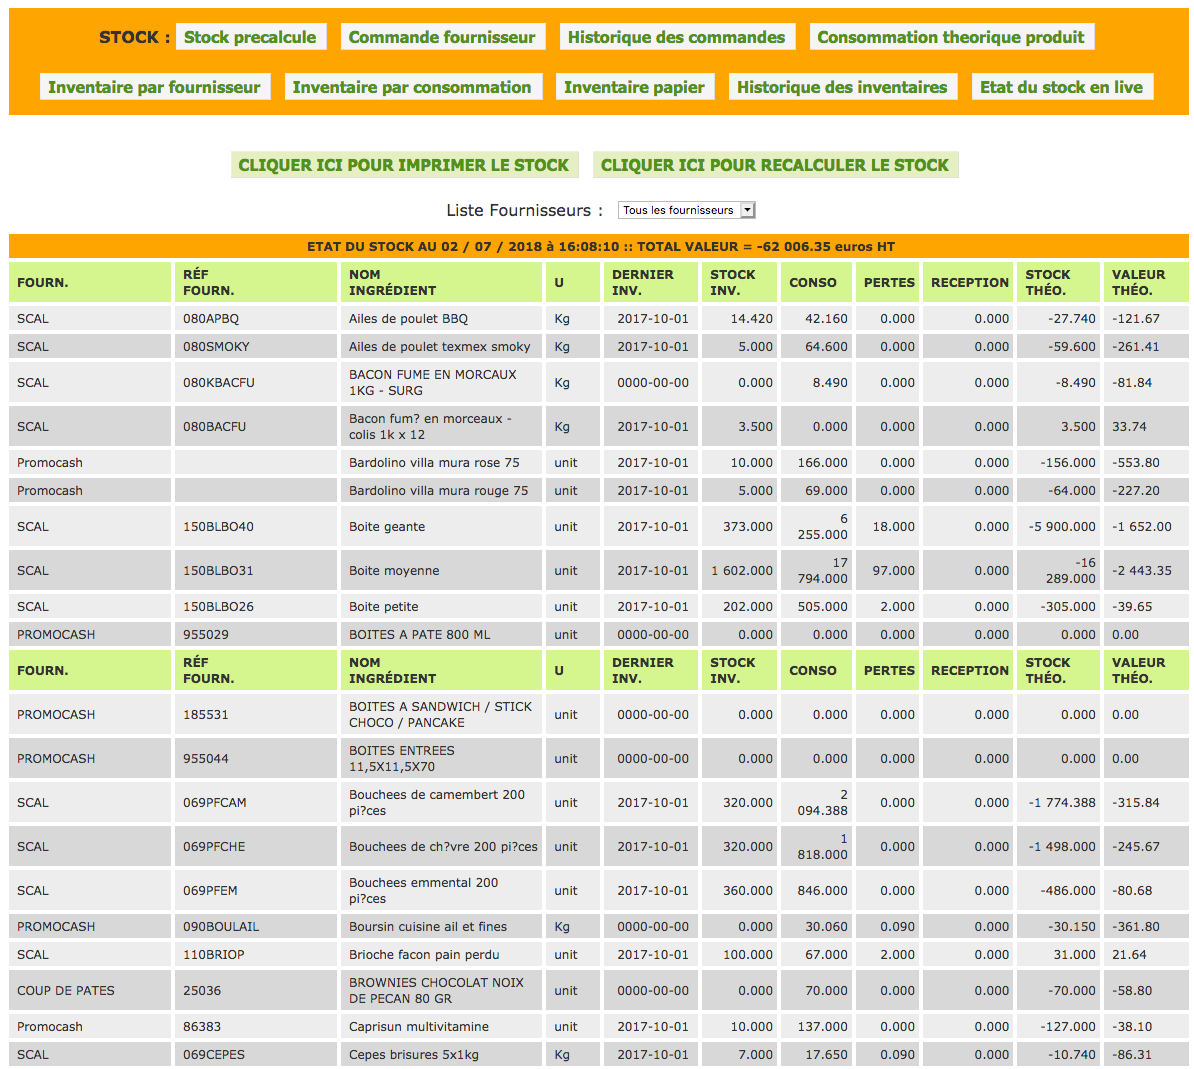The height and width of the screenshot is (1069, 1194).
Task: Select ingredient Boite geante
Action: pyautogui.click(x=387, y=527)
